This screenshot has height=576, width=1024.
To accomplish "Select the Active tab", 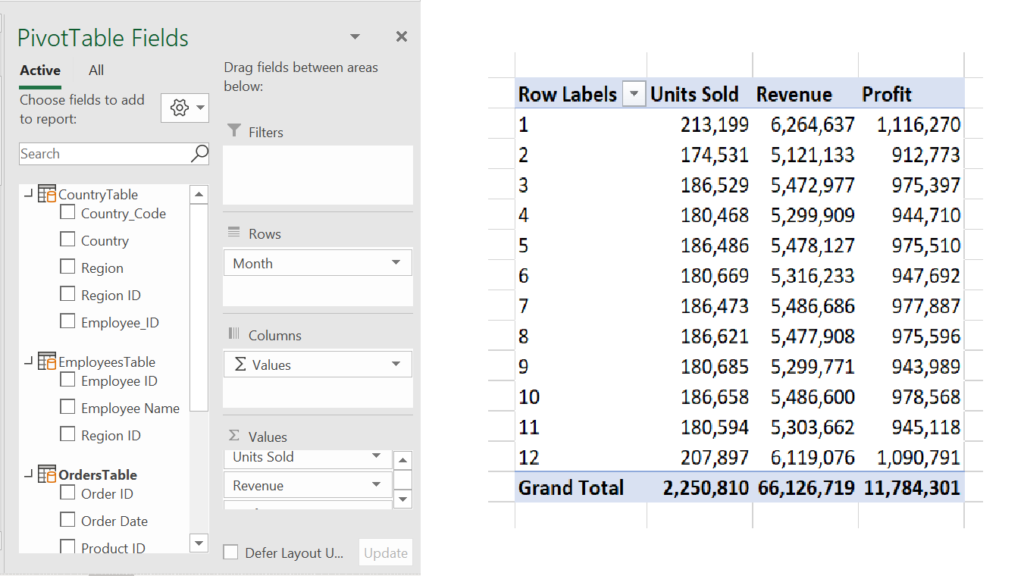I will pyautogui.click(x=40, y=70).
